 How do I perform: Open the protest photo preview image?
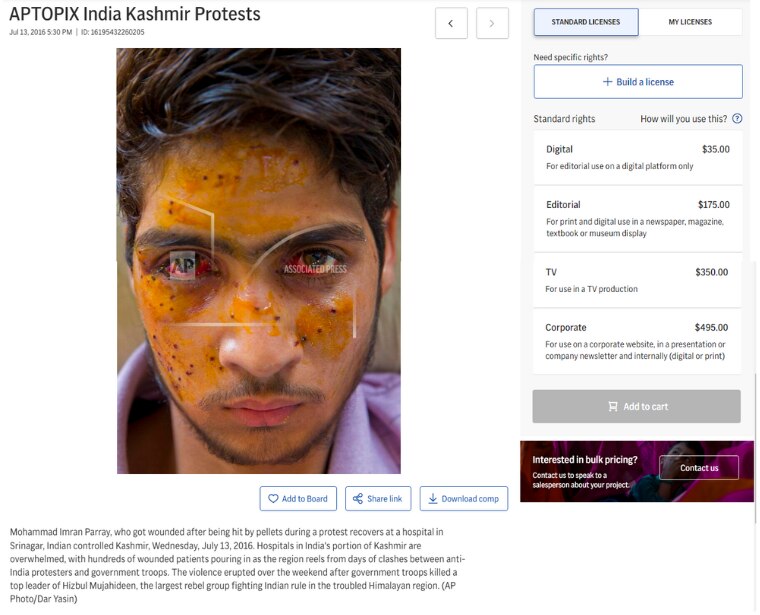point(258,260)
